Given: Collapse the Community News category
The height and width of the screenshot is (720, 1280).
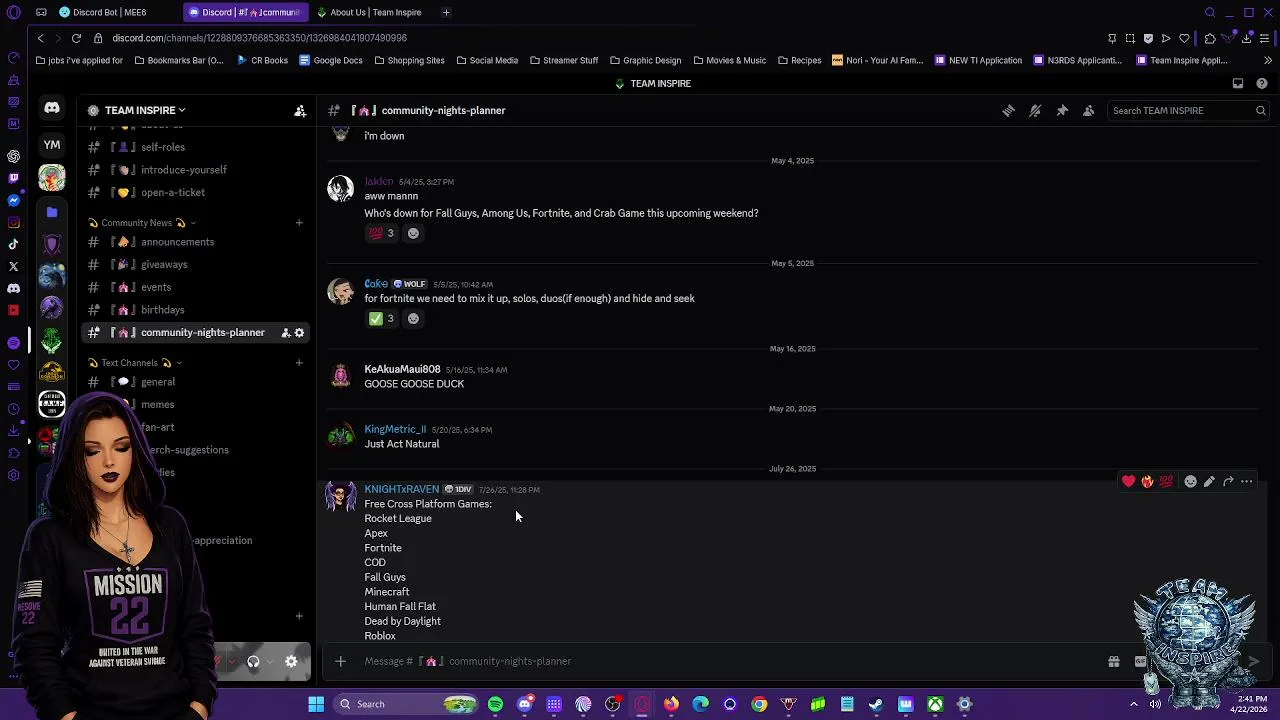Looking at the screenshot, I should [x=142, y=223].
